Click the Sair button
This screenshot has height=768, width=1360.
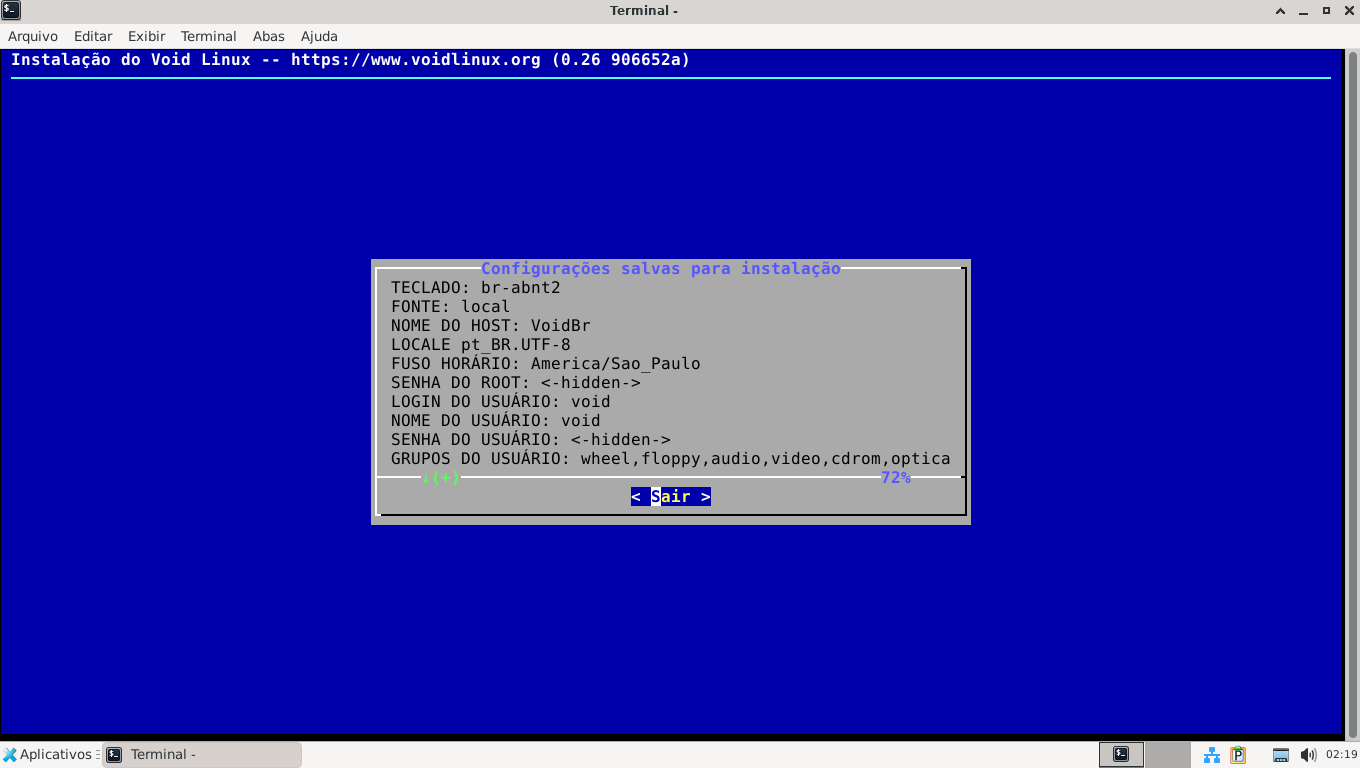671,497
